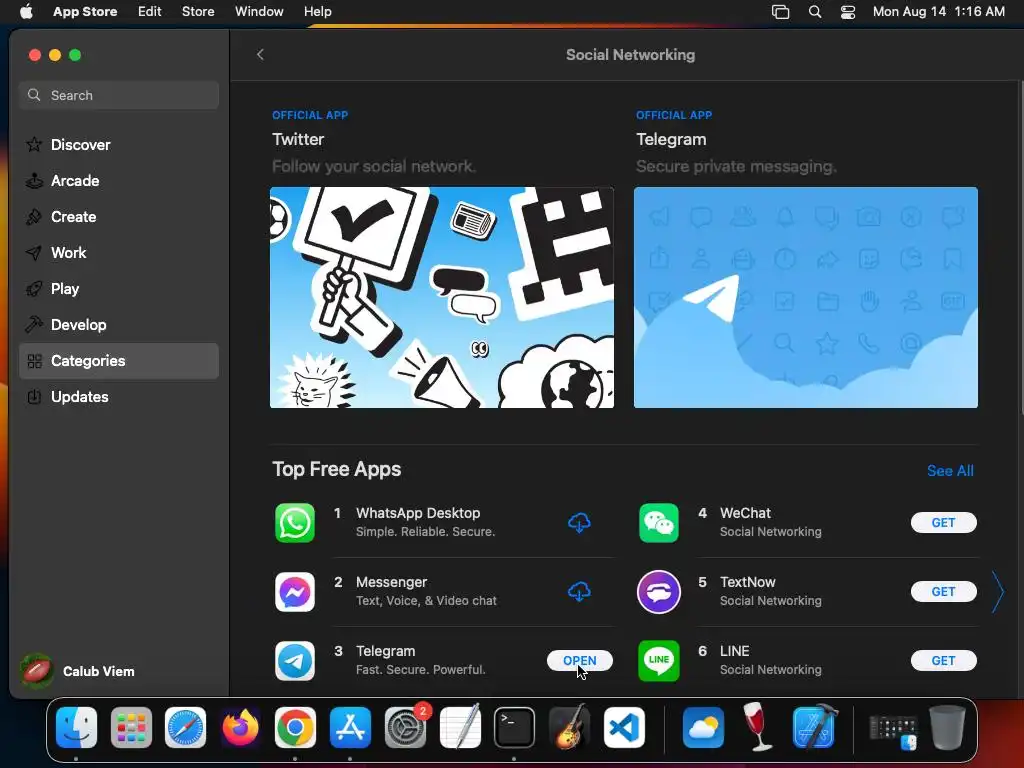Launch Google Chrome from the Dock

[295, 727]
